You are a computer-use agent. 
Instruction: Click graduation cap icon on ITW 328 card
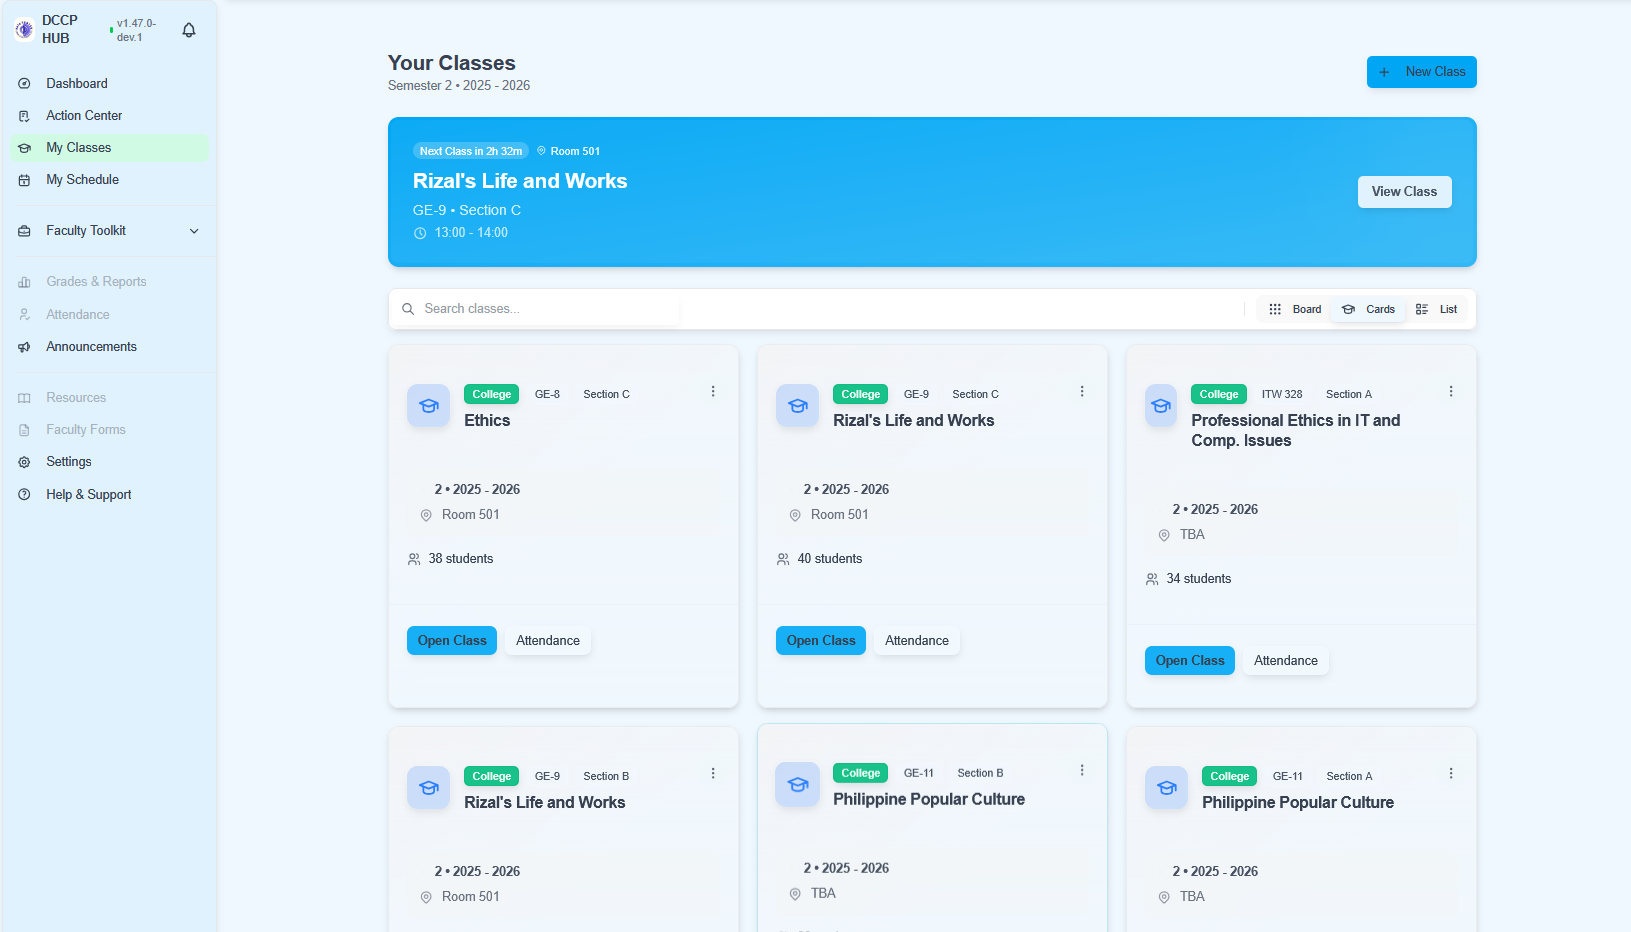[x=1161, y=406]
